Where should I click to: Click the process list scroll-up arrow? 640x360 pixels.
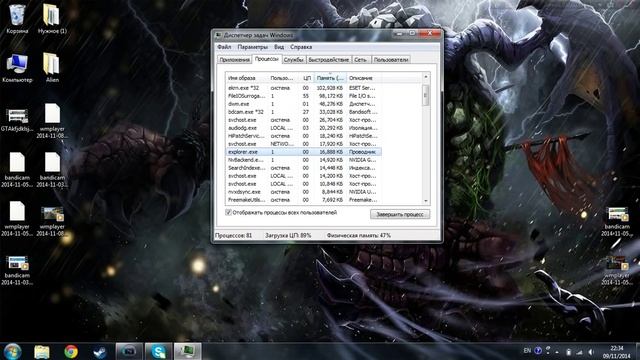tap(426, 77)
